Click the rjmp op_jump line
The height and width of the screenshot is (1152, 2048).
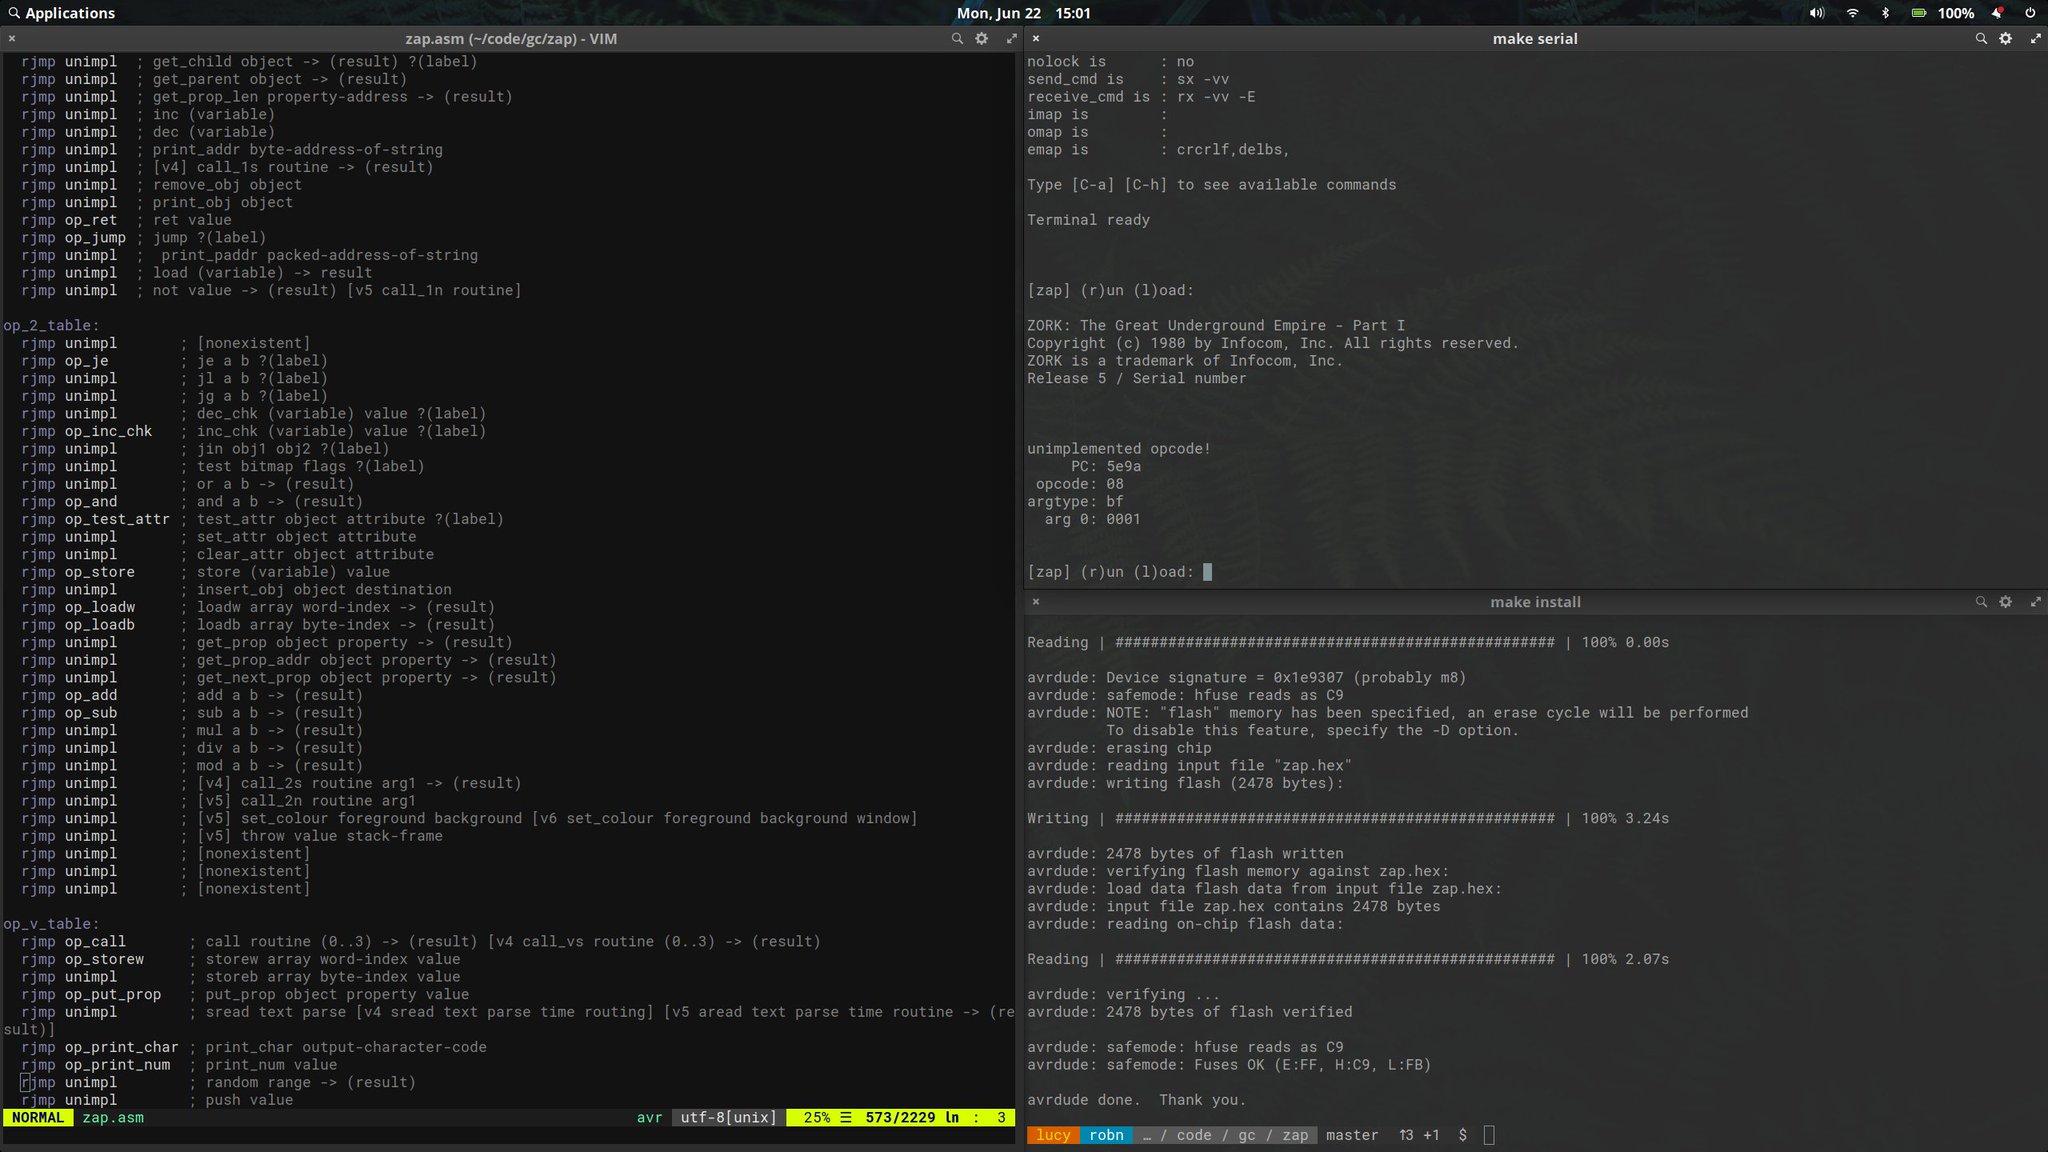point(143,238)
